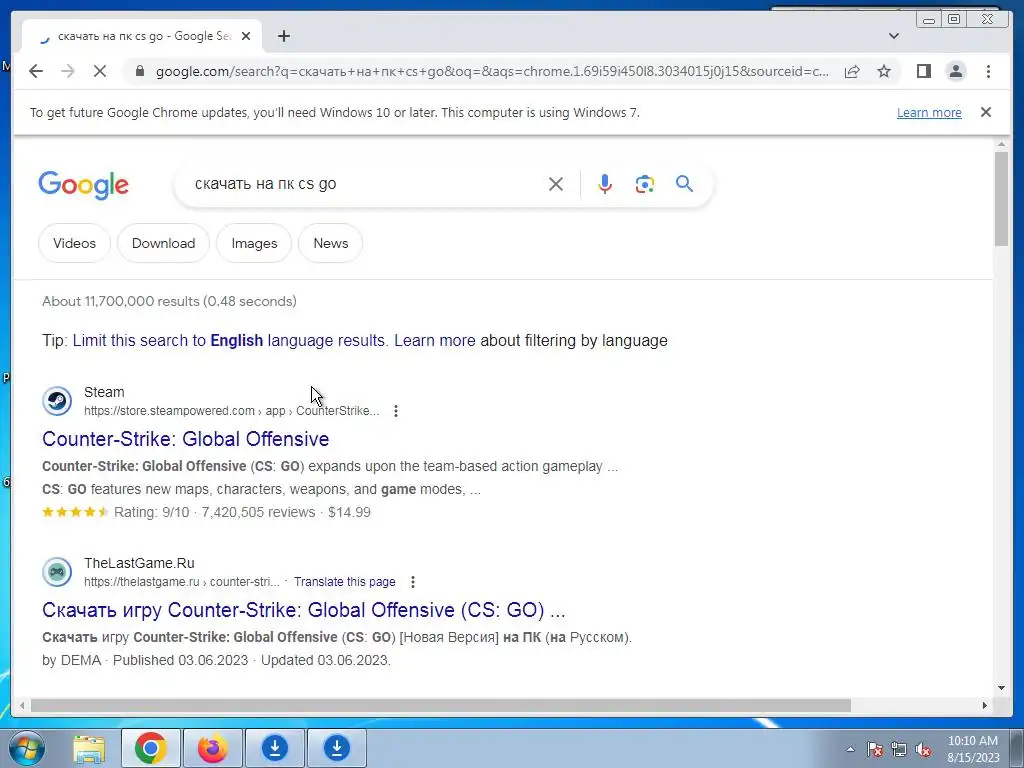Click the Steam site favicon
Viewport: 1024px width, 768px height.
[57, 401]
